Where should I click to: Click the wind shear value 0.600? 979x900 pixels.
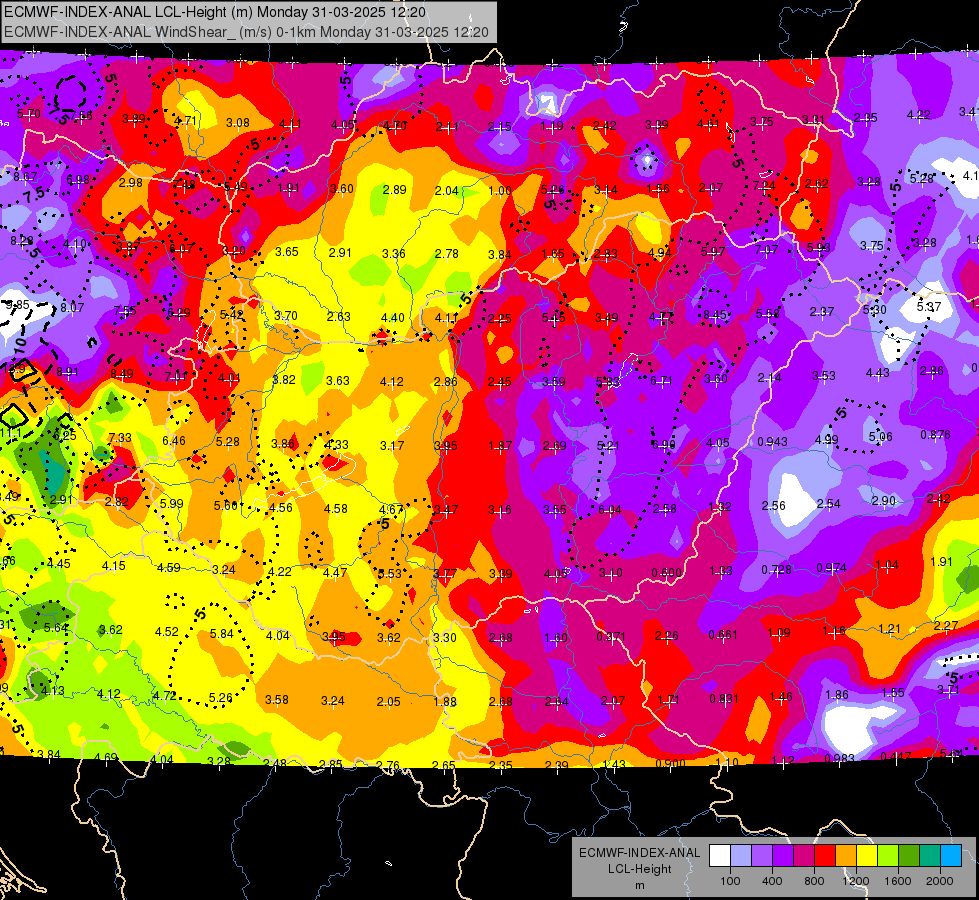(x=666, y=573)
